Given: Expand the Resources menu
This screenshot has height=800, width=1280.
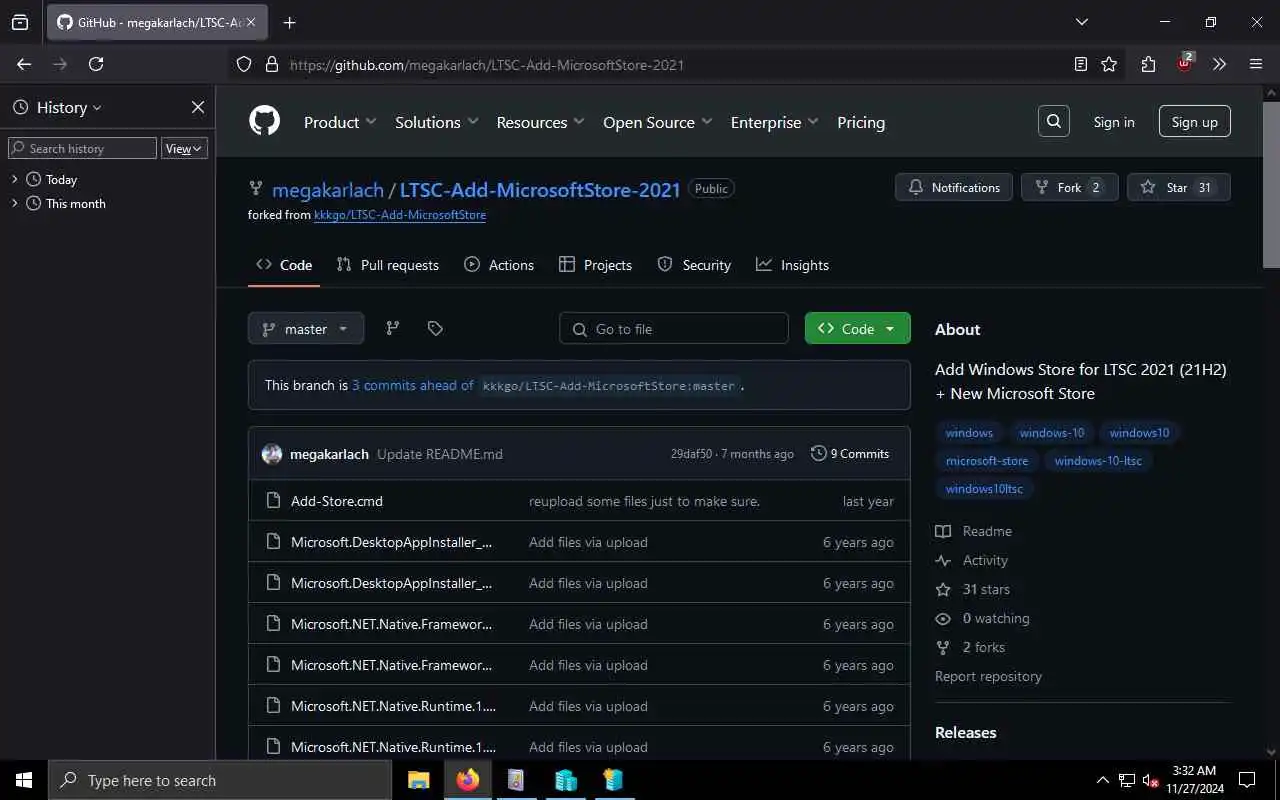Looking at the screenshot, I should click(x=541, y=122).
